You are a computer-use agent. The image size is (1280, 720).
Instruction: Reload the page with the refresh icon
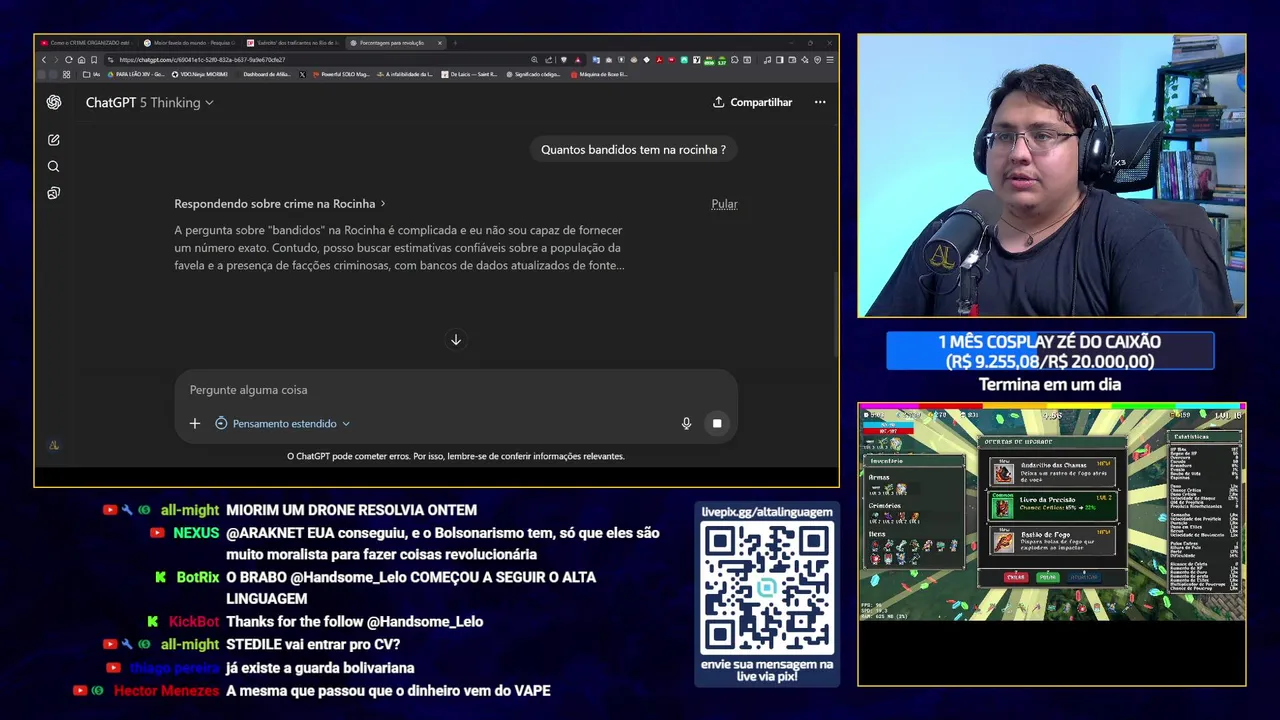point(69,60)
